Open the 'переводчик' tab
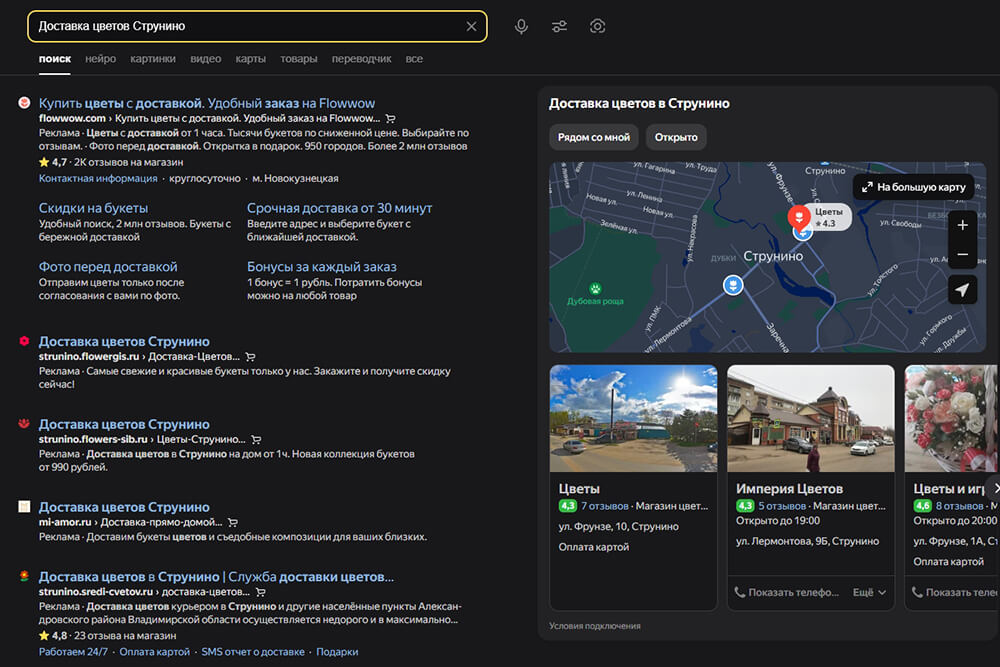This screenshot has width=1000, height=667. click(x=362, y=59)
